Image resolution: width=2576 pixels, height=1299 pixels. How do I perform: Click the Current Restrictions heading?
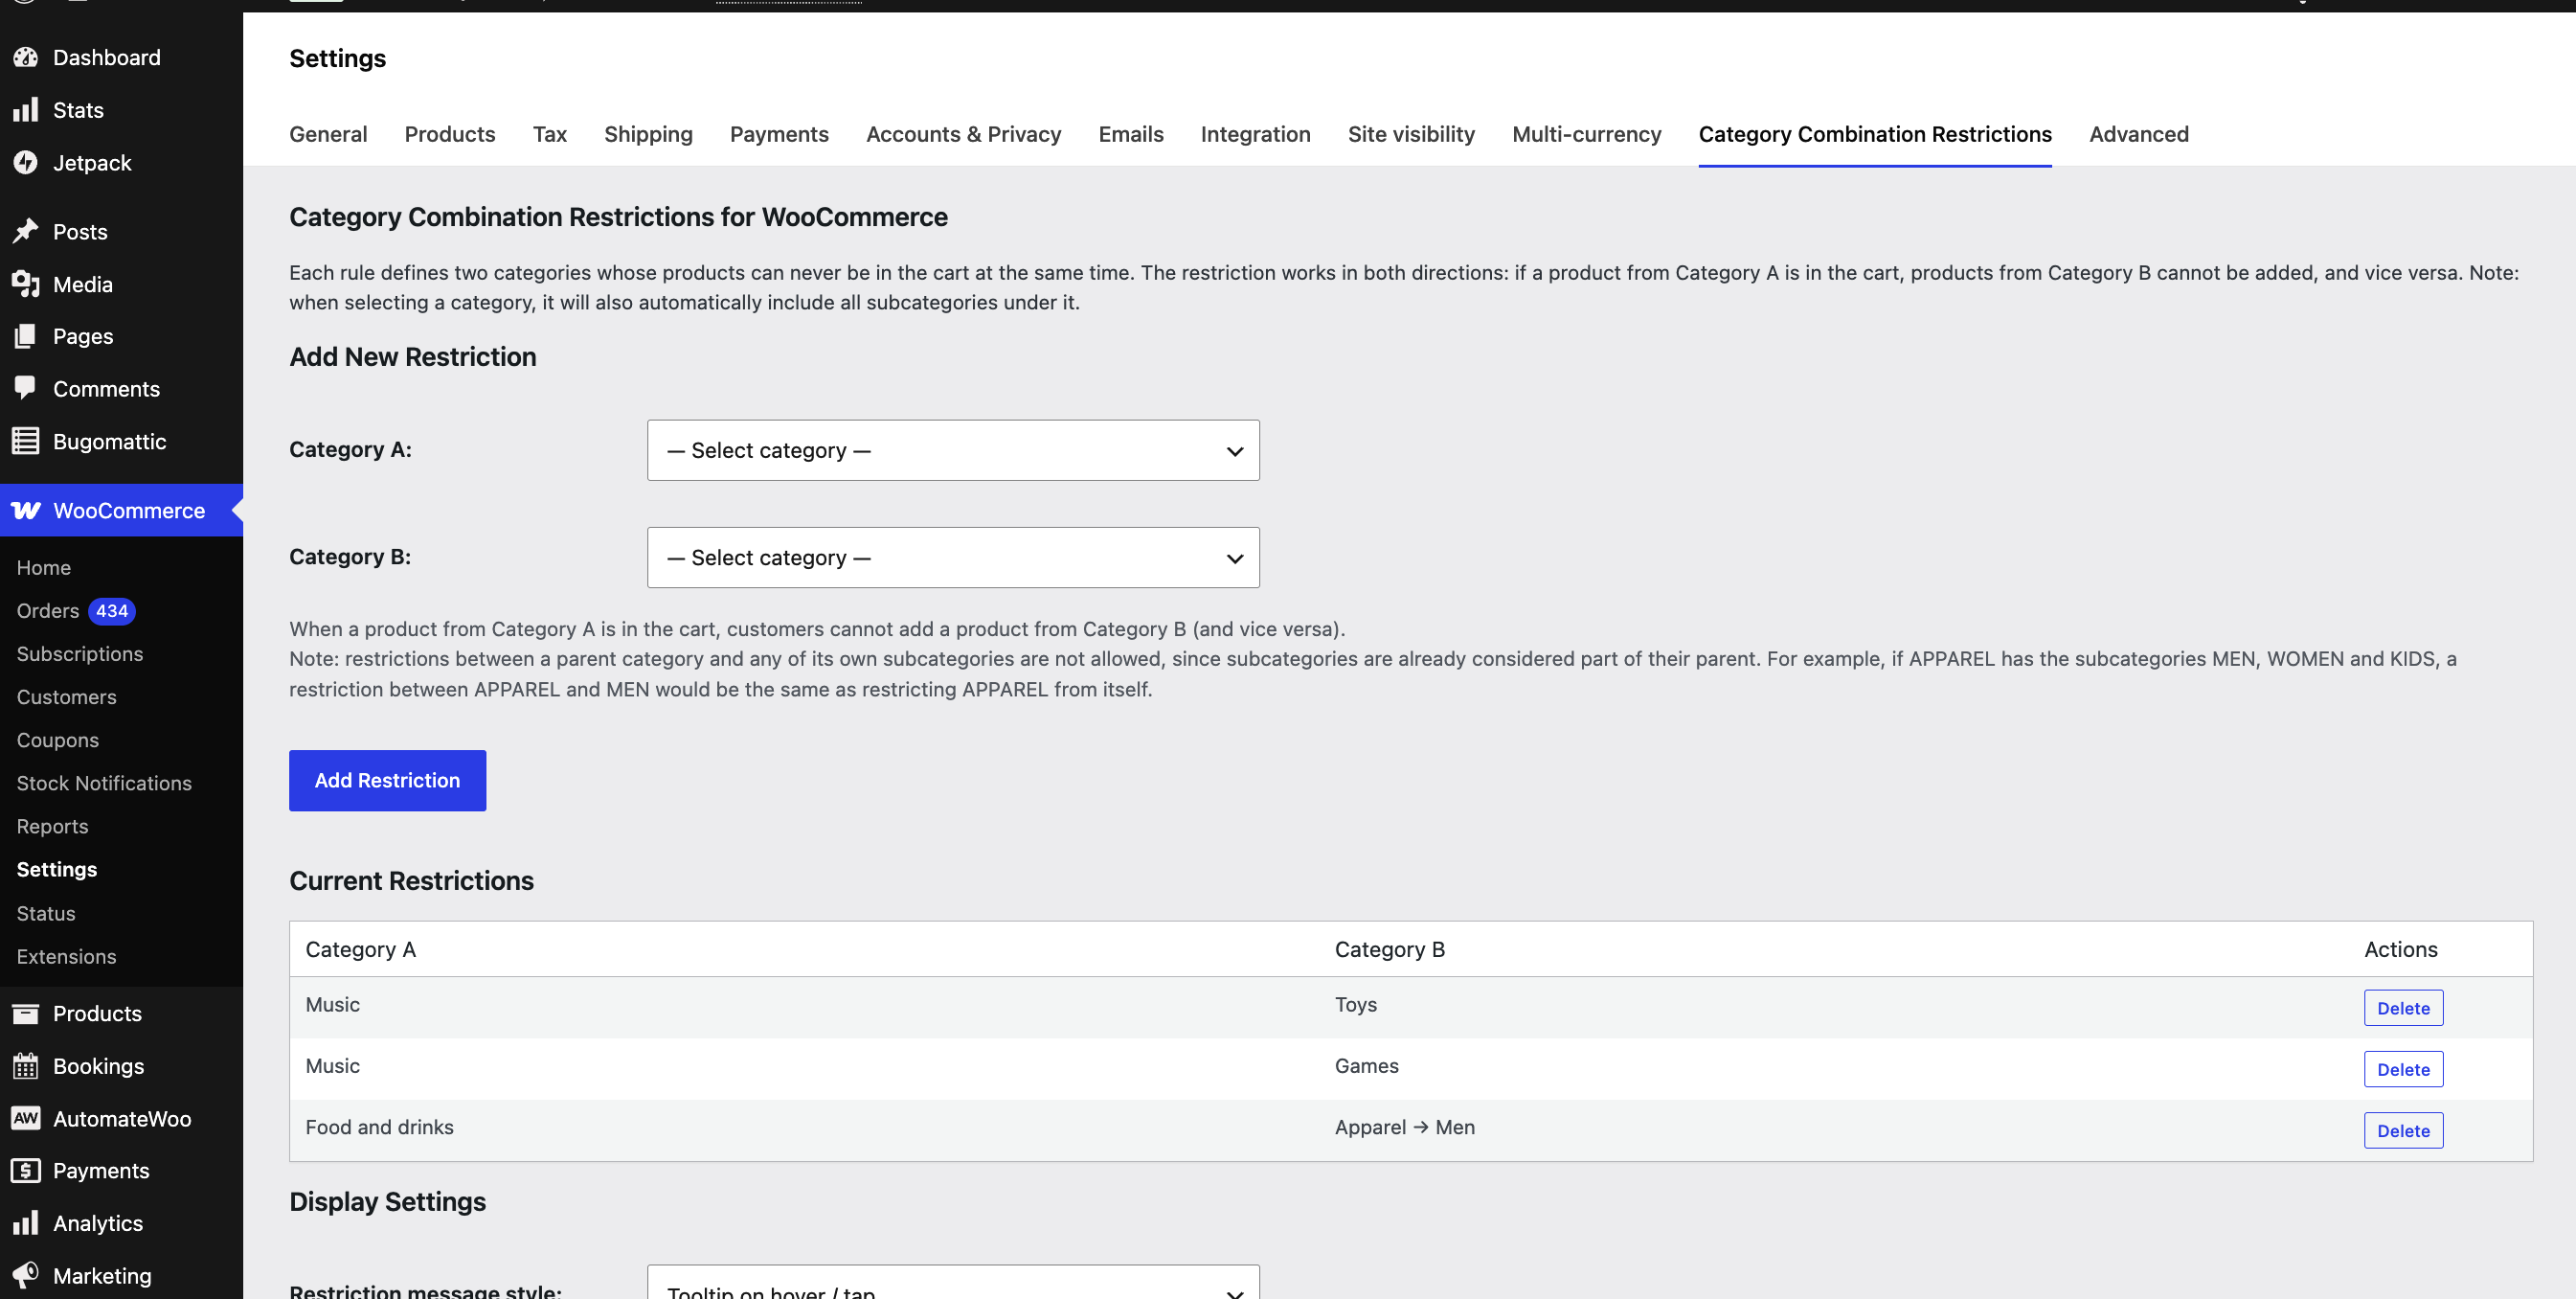412,880
